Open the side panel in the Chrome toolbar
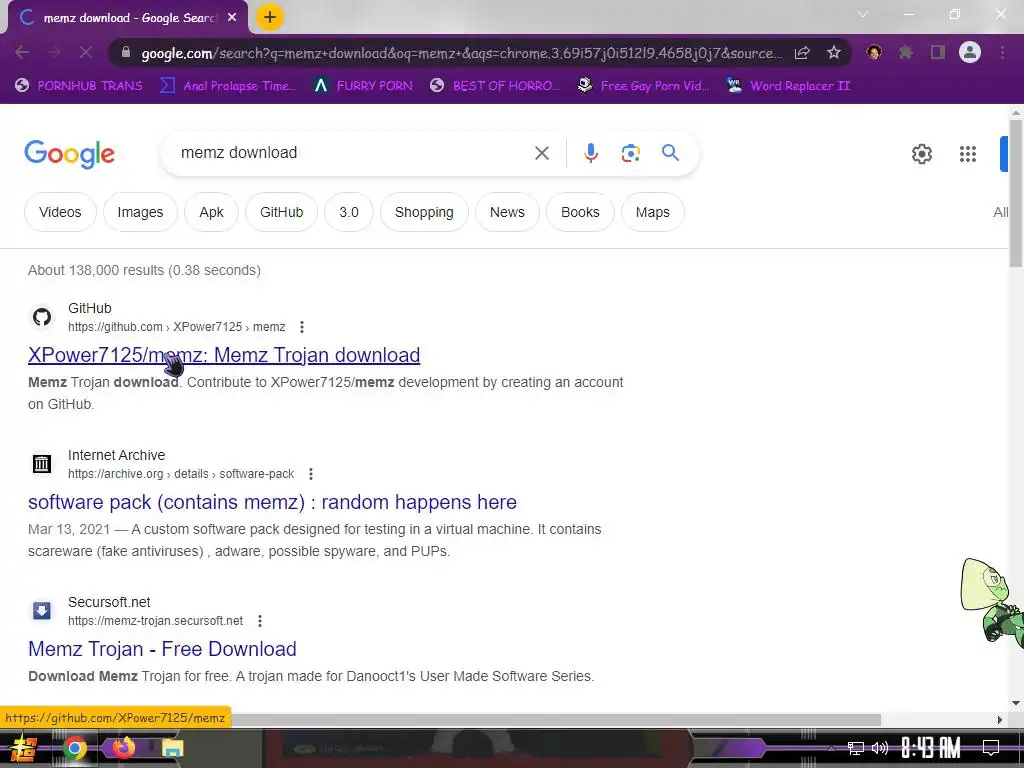This screenshot has height=768, width=1024. pyautogui.click(x=938, y=52)
